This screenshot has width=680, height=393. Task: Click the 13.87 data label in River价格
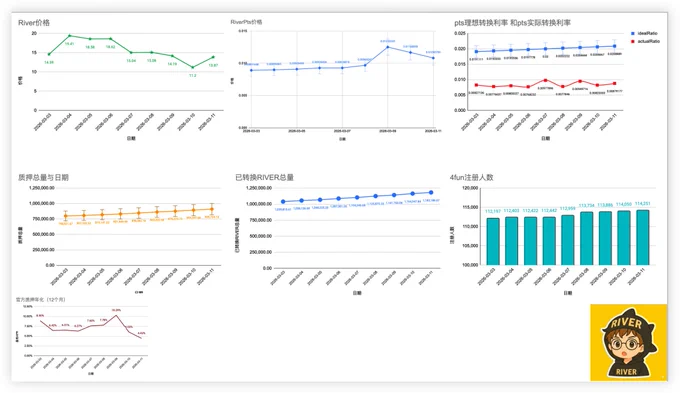point(213,65)
